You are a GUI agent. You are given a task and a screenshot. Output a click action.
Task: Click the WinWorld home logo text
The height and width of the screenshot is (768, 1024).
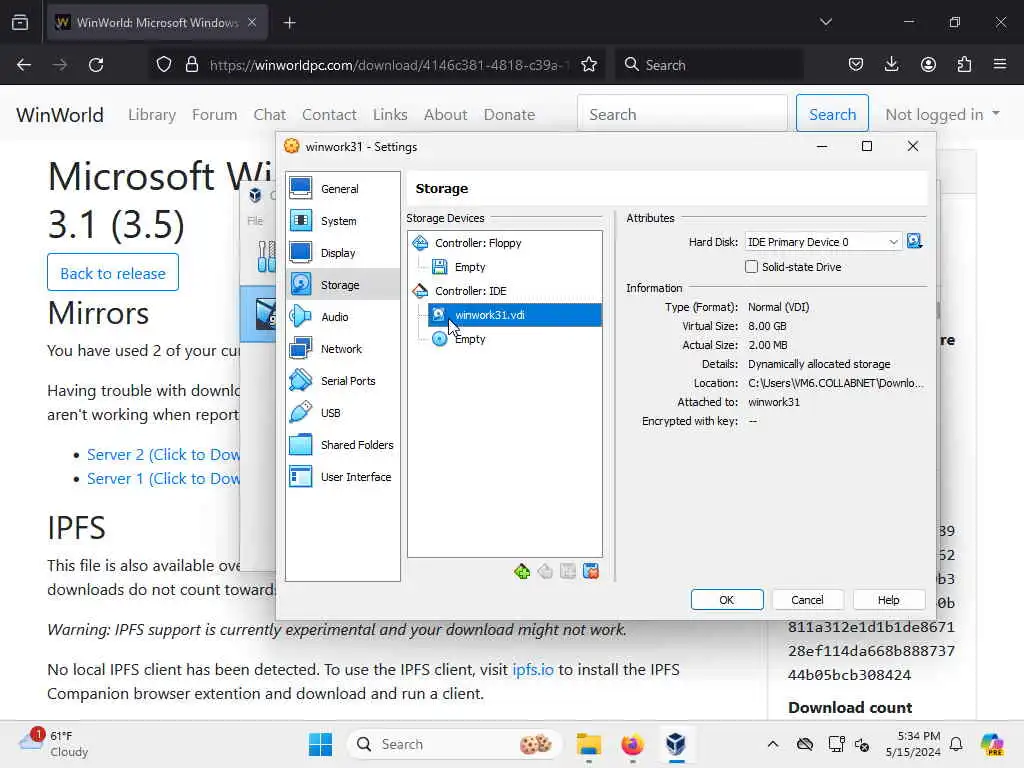59,114
